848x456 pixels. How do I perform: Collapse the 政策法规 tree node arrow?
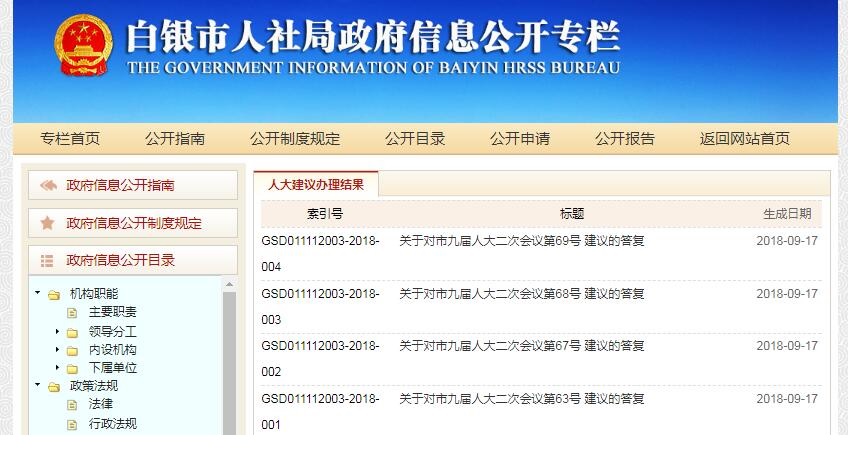pos(38,385)
